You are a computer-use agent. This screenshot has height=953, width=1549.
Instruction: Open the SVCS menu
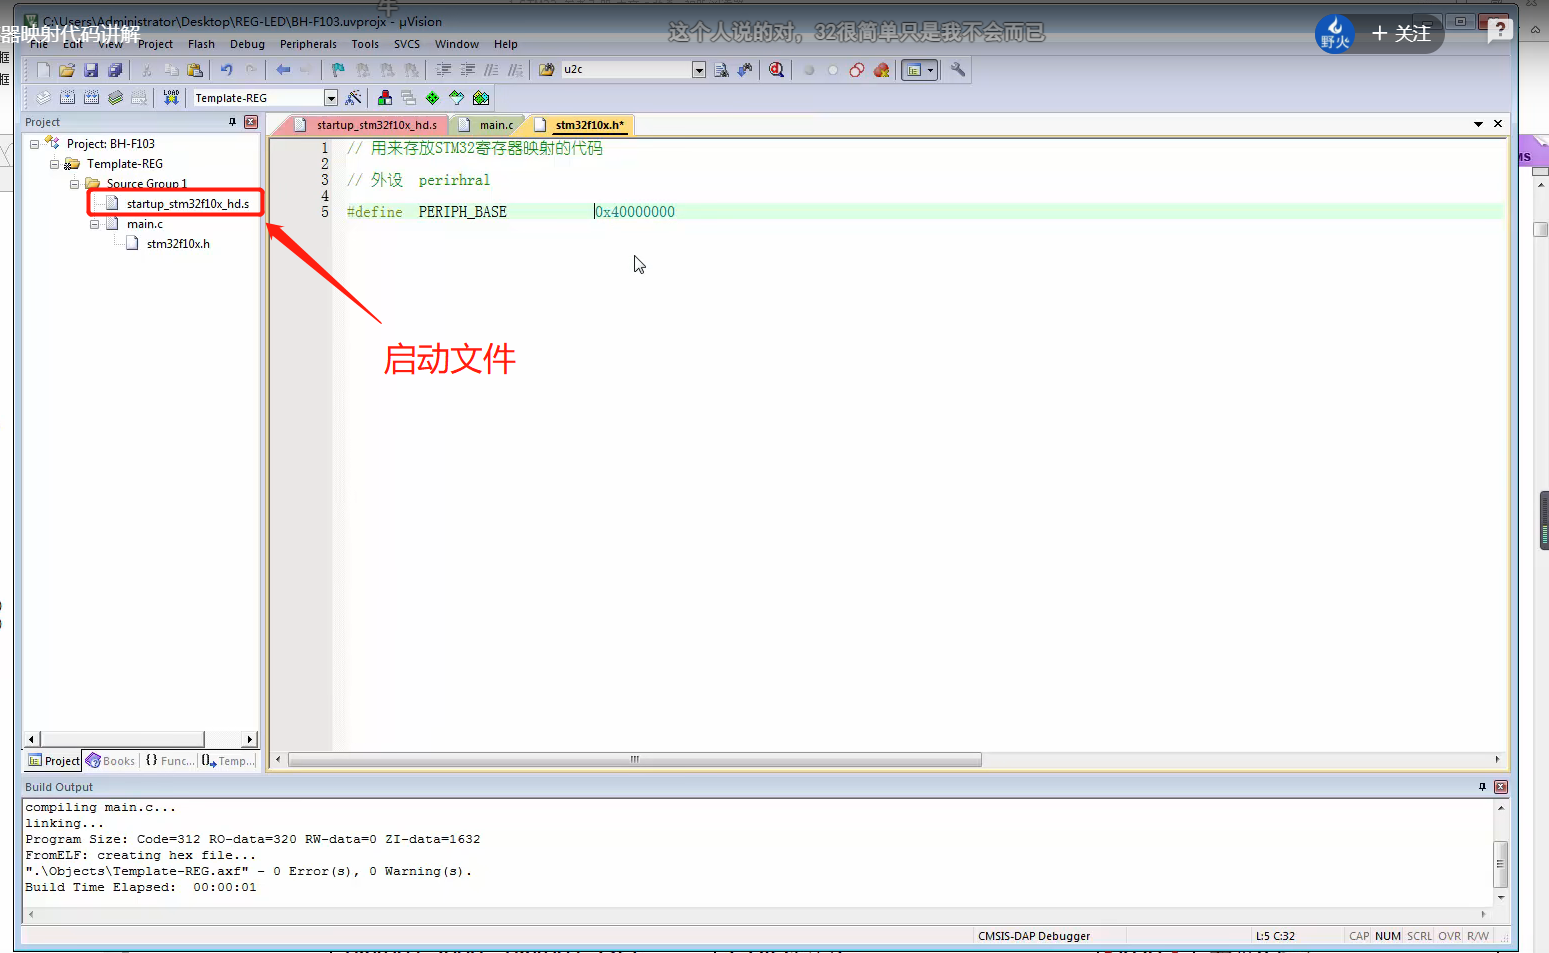tap(407, 44)
